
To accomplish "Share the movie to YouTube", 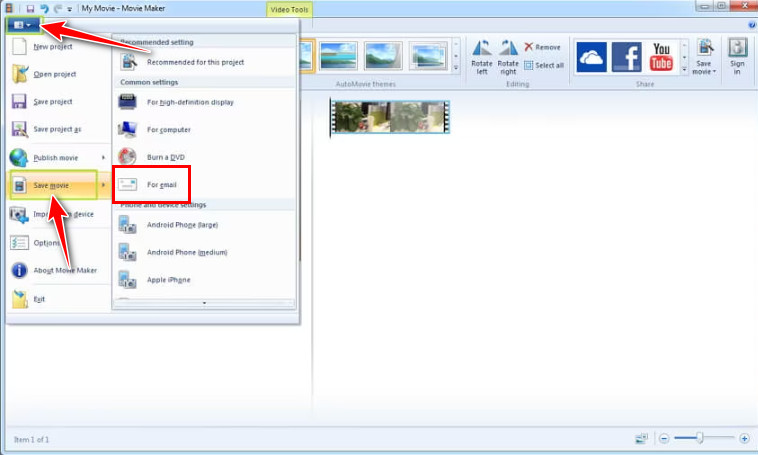I will click(662, 57).
